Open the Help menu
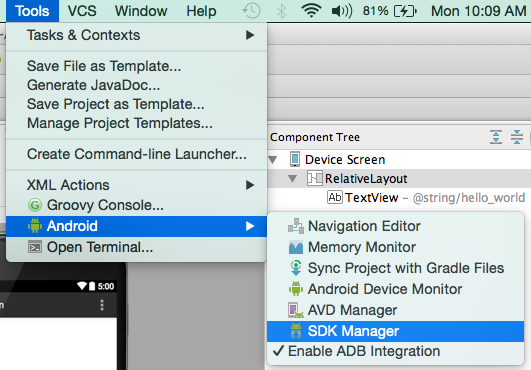Image resolution: width=531 pixels, height=370 pixels. (x=201, y=11)
